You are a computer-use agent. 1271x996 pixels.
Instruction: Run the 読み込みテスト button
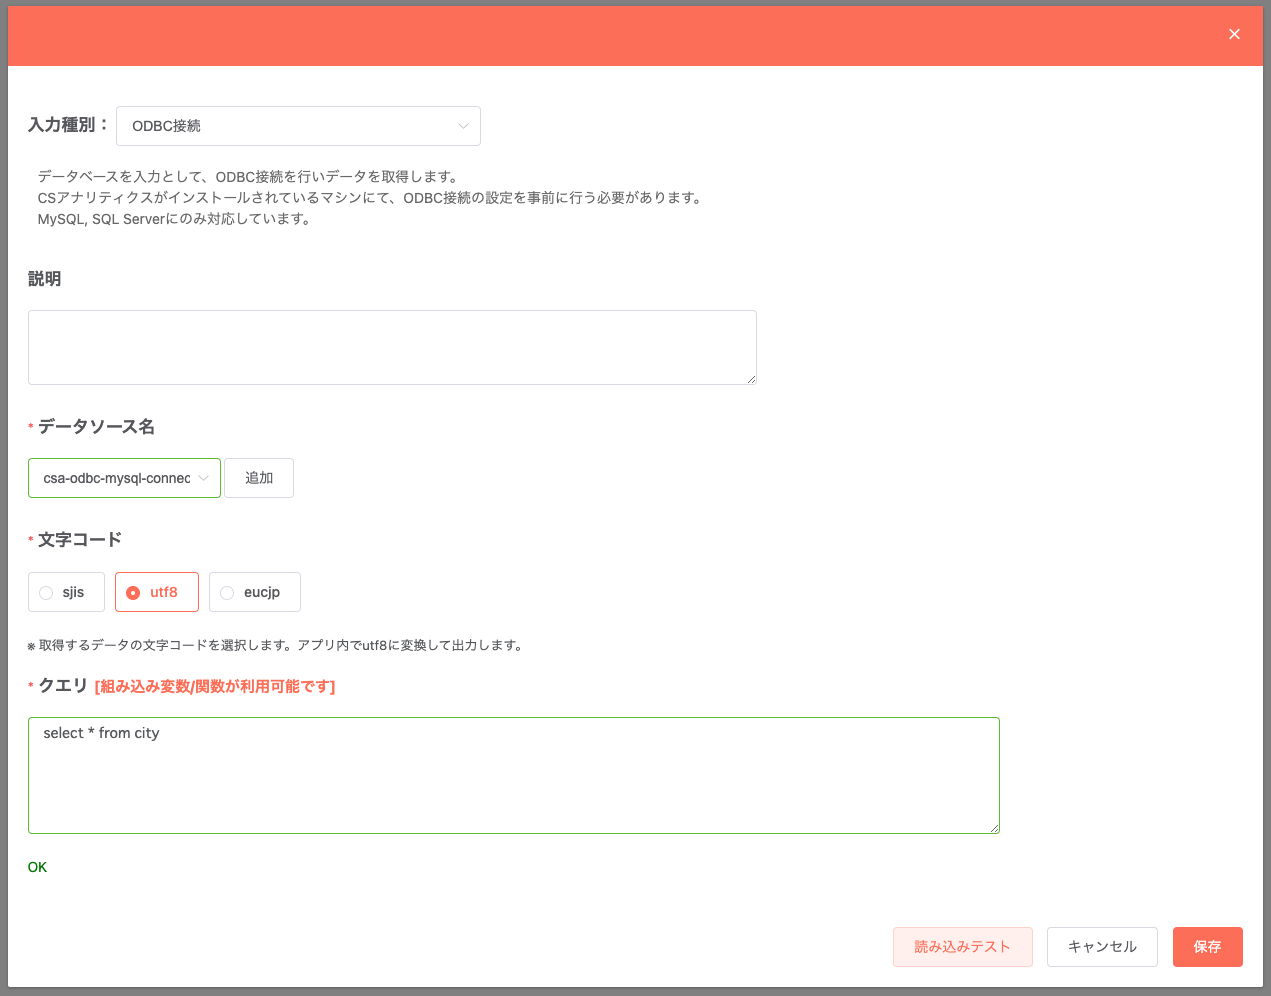pos(963,947)
